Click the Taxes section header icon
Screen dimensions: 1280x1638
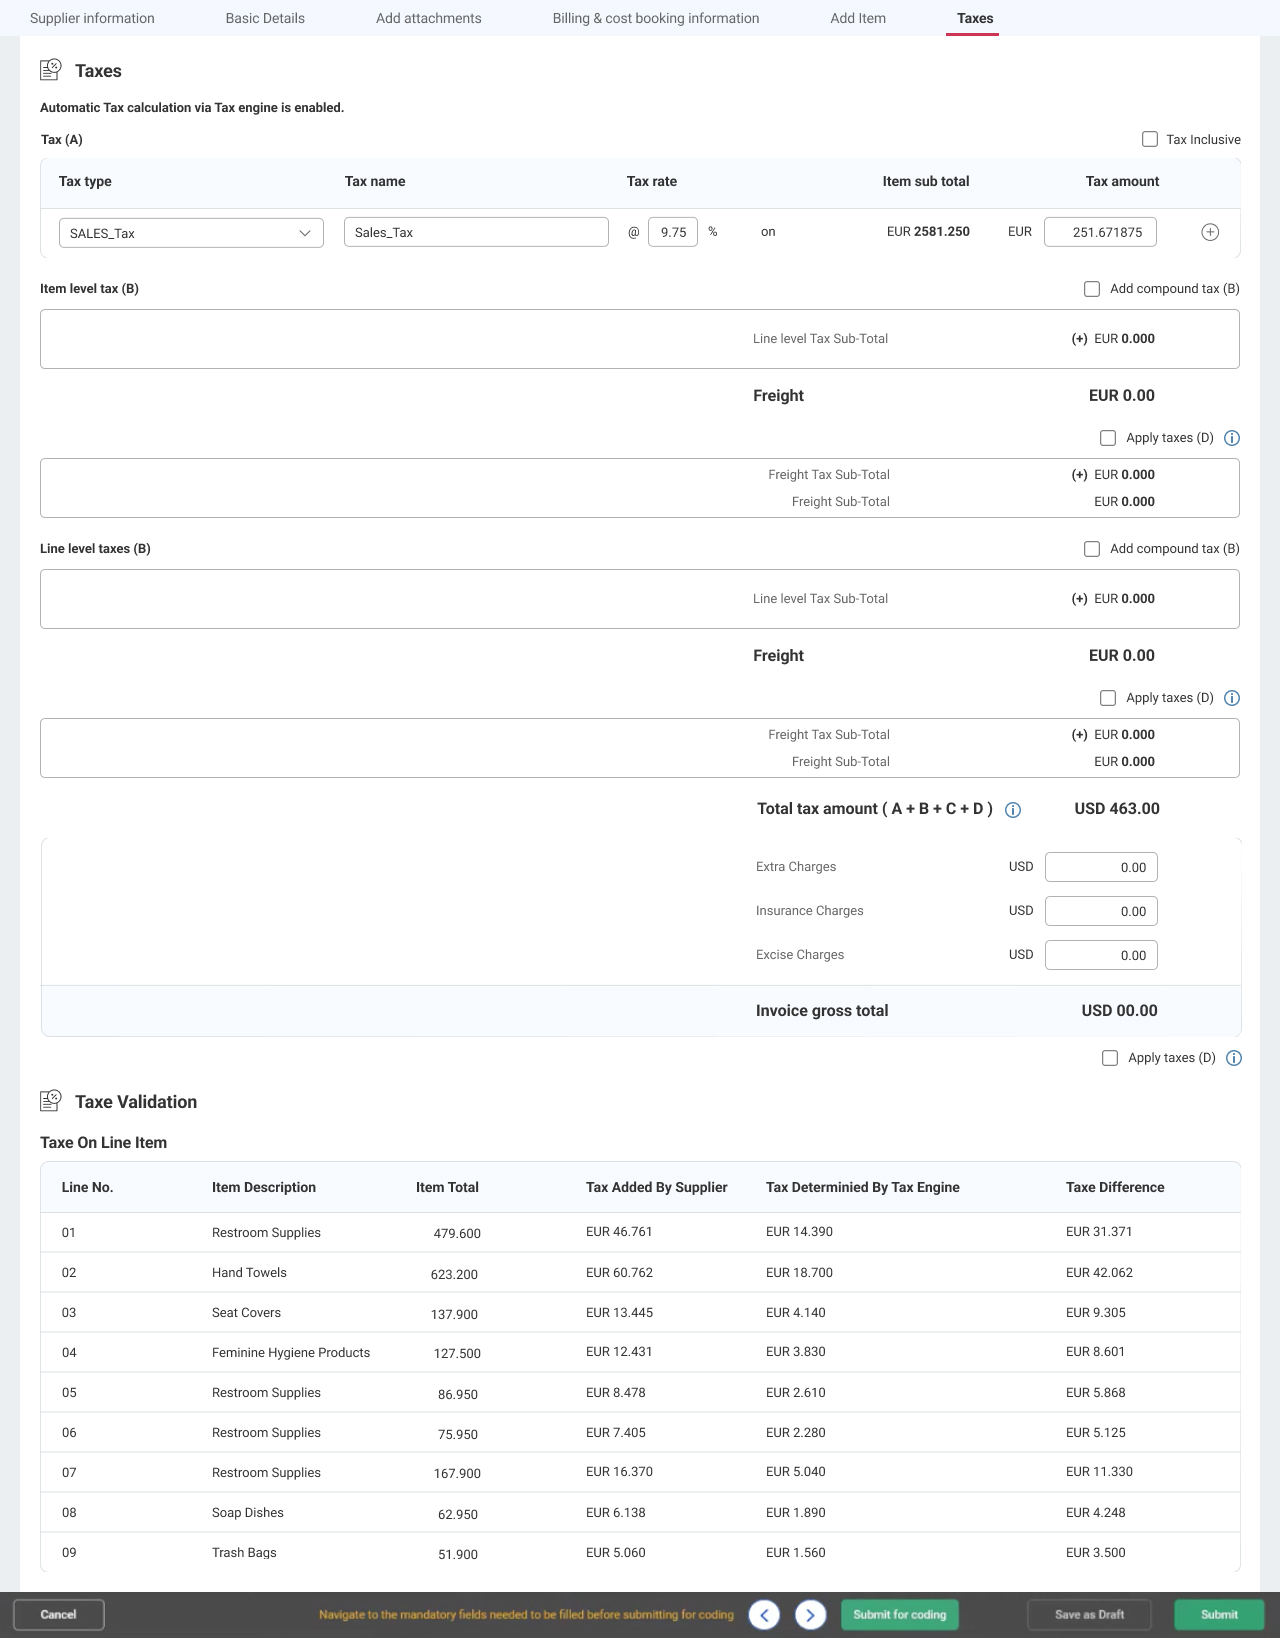point(50,70)
